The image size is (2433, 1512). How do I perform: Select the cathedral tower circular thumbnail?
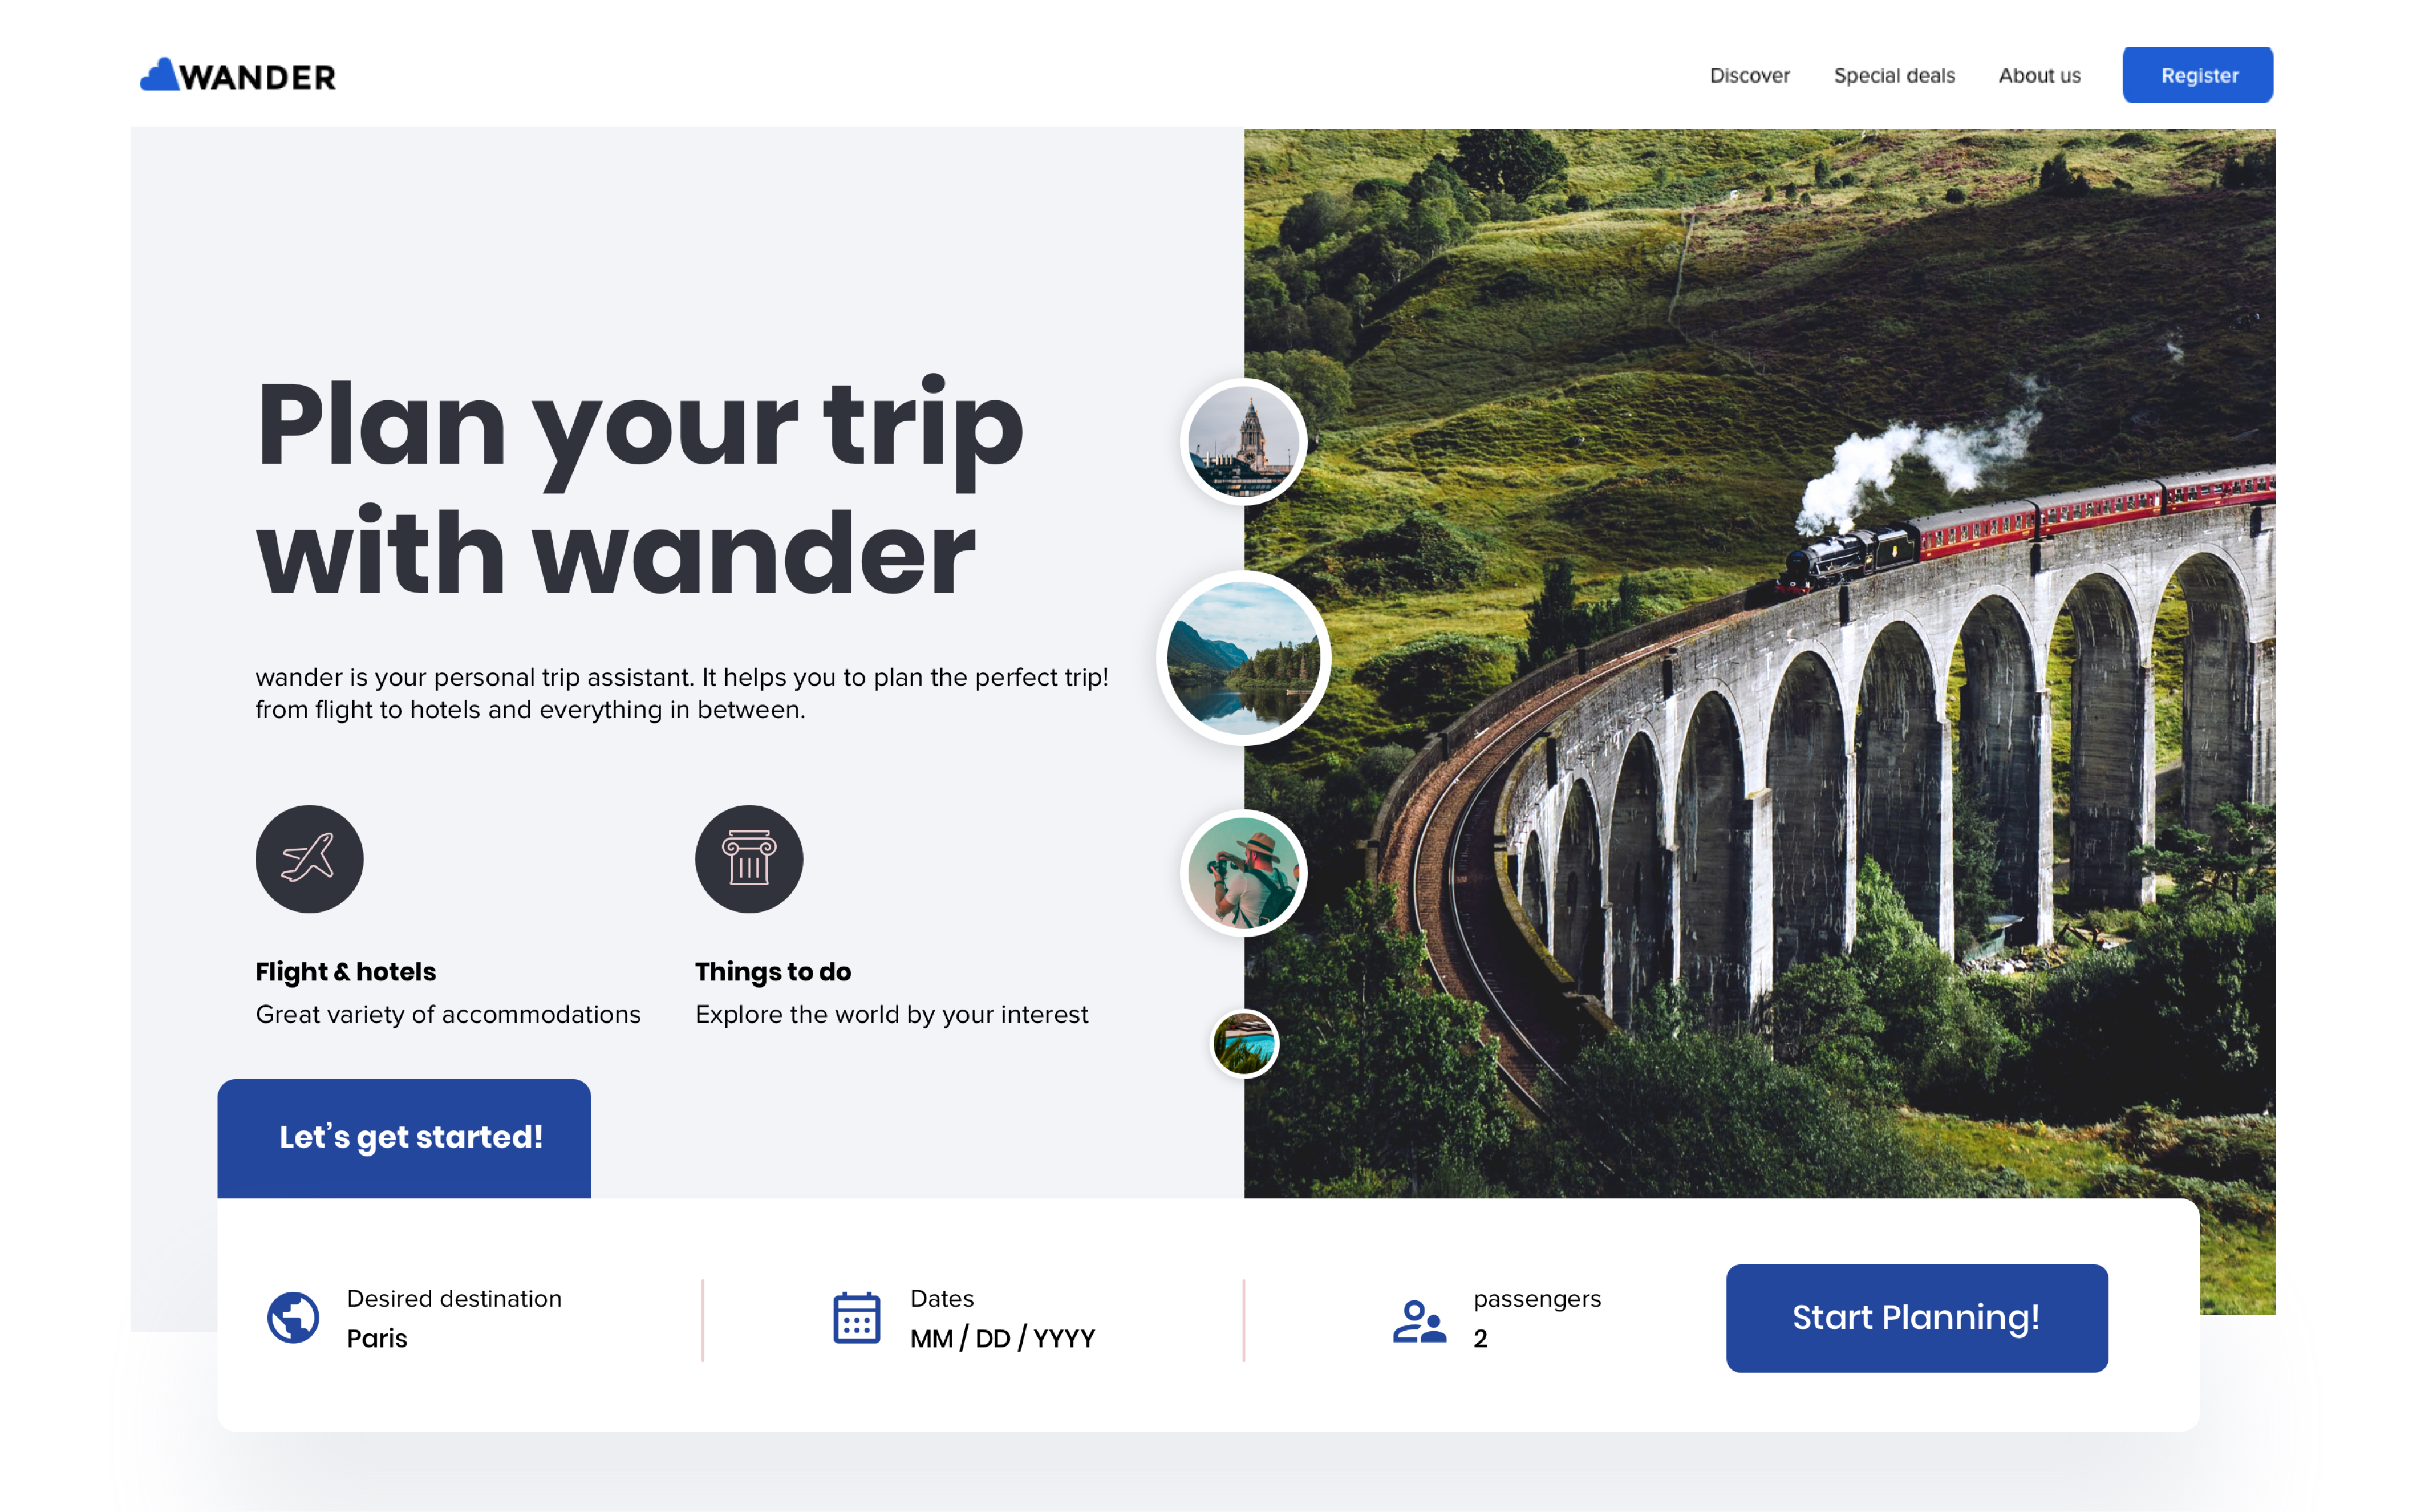[x=1243, y=442]
